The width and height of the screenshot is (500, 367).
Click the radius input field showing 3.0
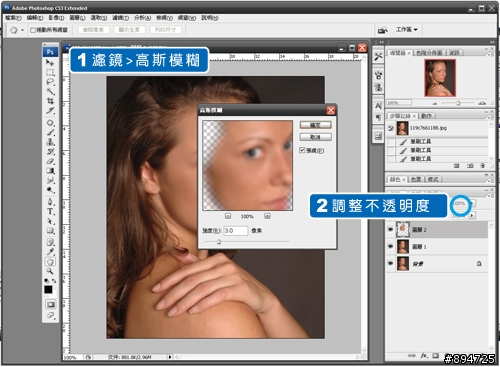(235, 230)
